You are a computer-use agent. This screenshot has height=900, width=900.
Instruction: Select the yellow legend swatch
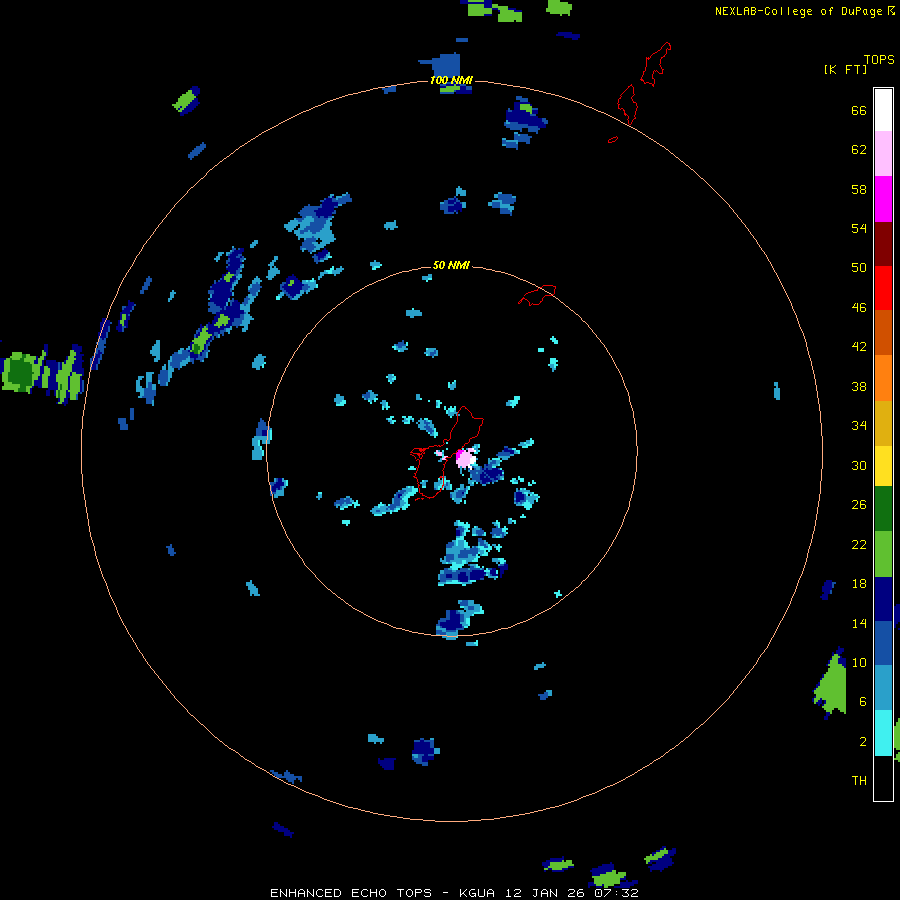pos(883,466)
